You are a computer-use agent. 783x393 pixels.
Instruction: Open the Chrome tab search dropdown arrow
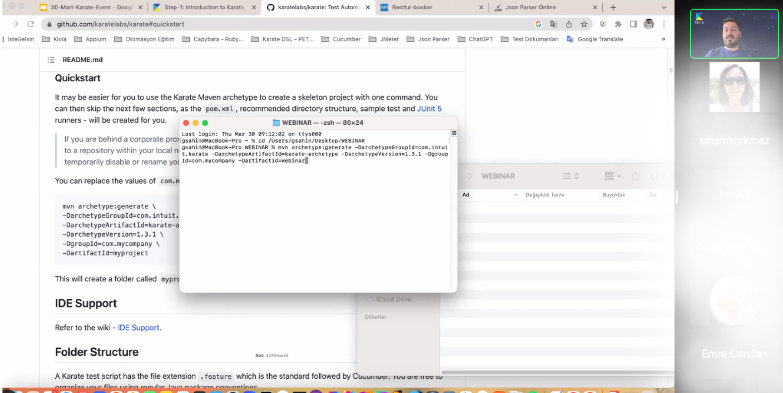point(664,7)
